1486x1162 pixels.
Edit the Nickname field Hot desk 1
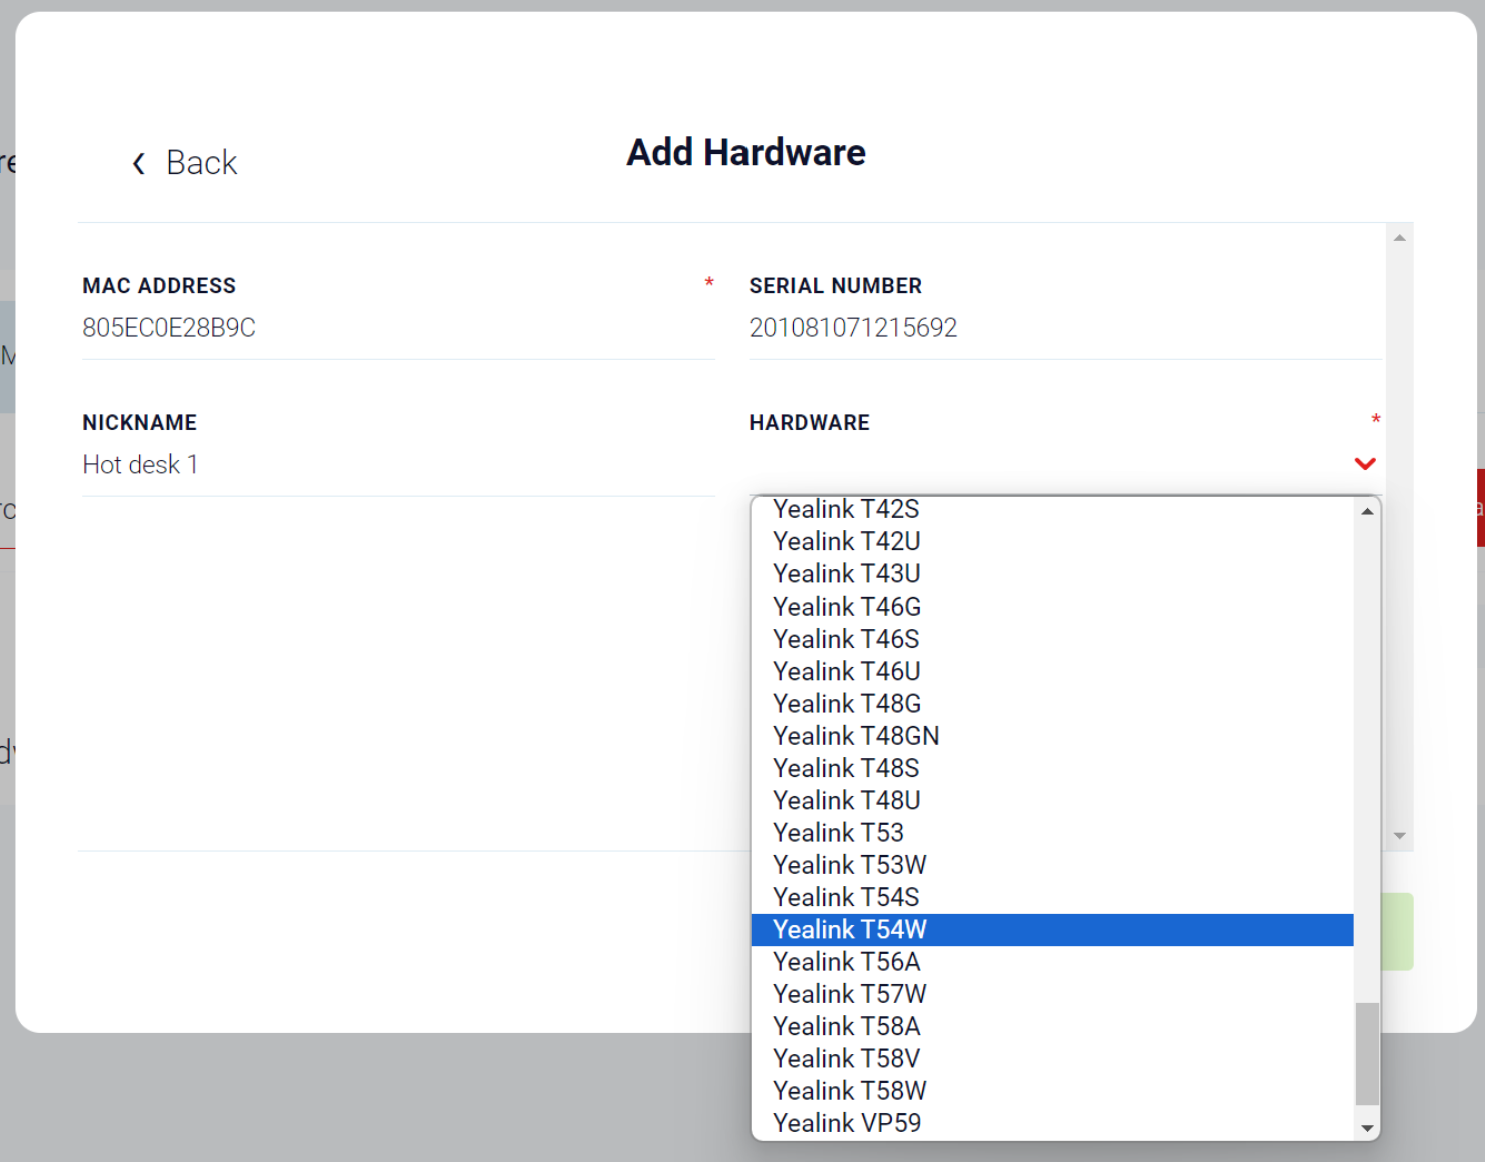coord(398,465)
